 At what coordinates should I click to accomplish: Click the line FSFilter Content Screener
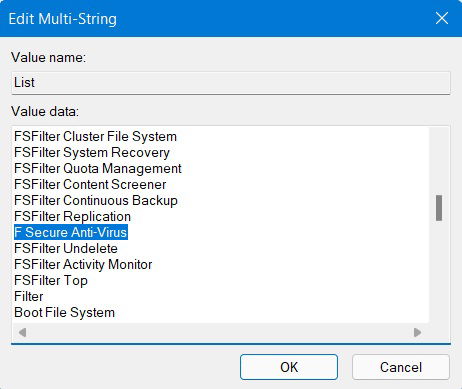coord(90,184)
